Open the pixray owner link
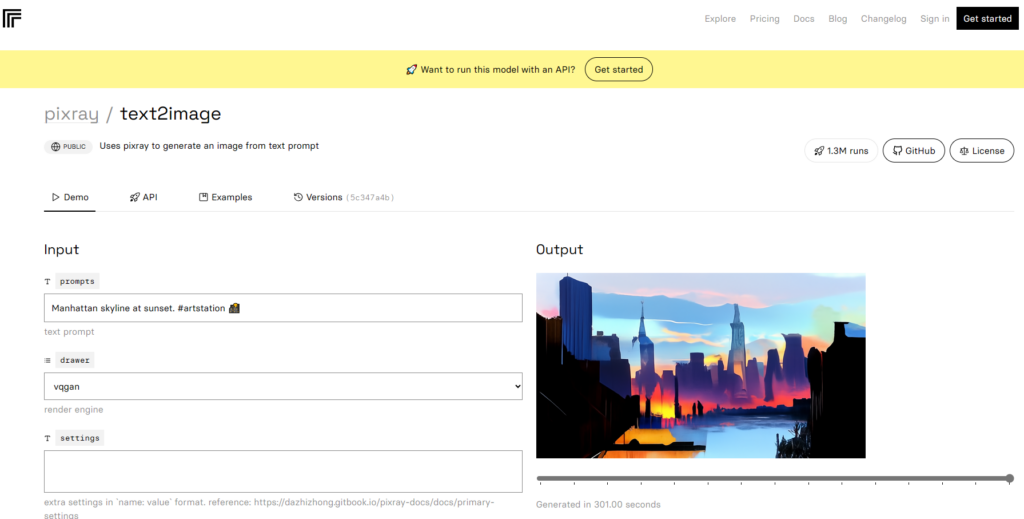Screen dimensions: 1024x519 point(71,114)
